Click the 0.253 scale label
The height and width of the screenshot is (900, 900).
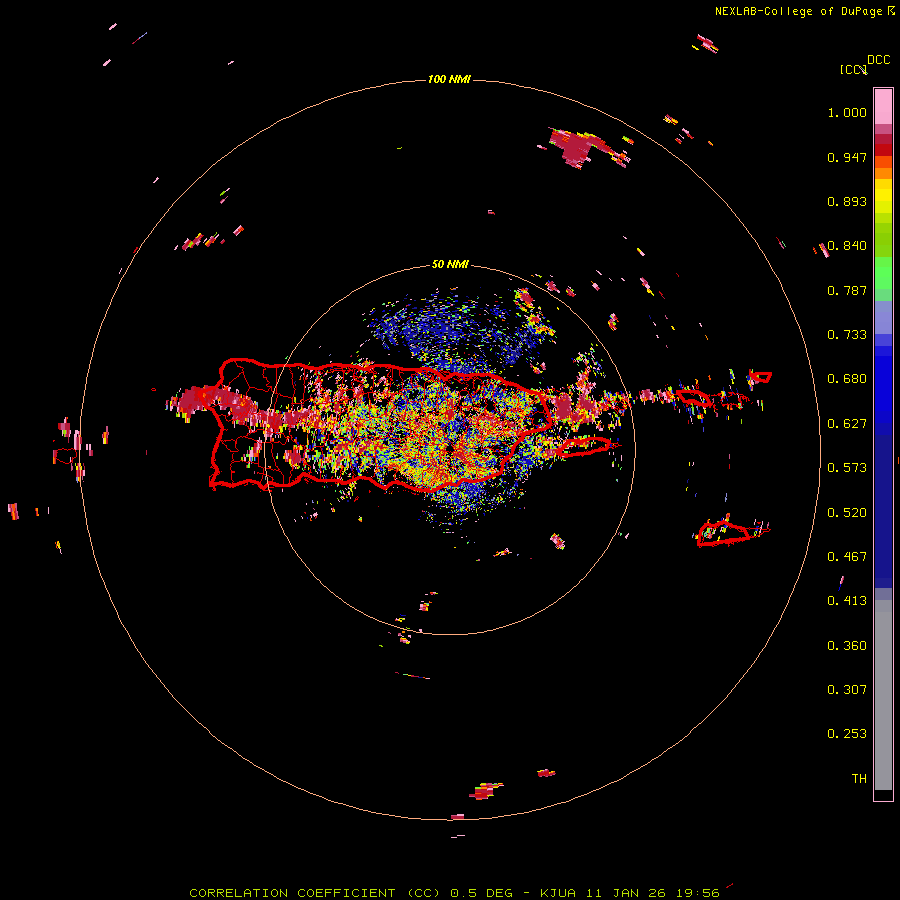pyautogui.click(x=847, y=734)
